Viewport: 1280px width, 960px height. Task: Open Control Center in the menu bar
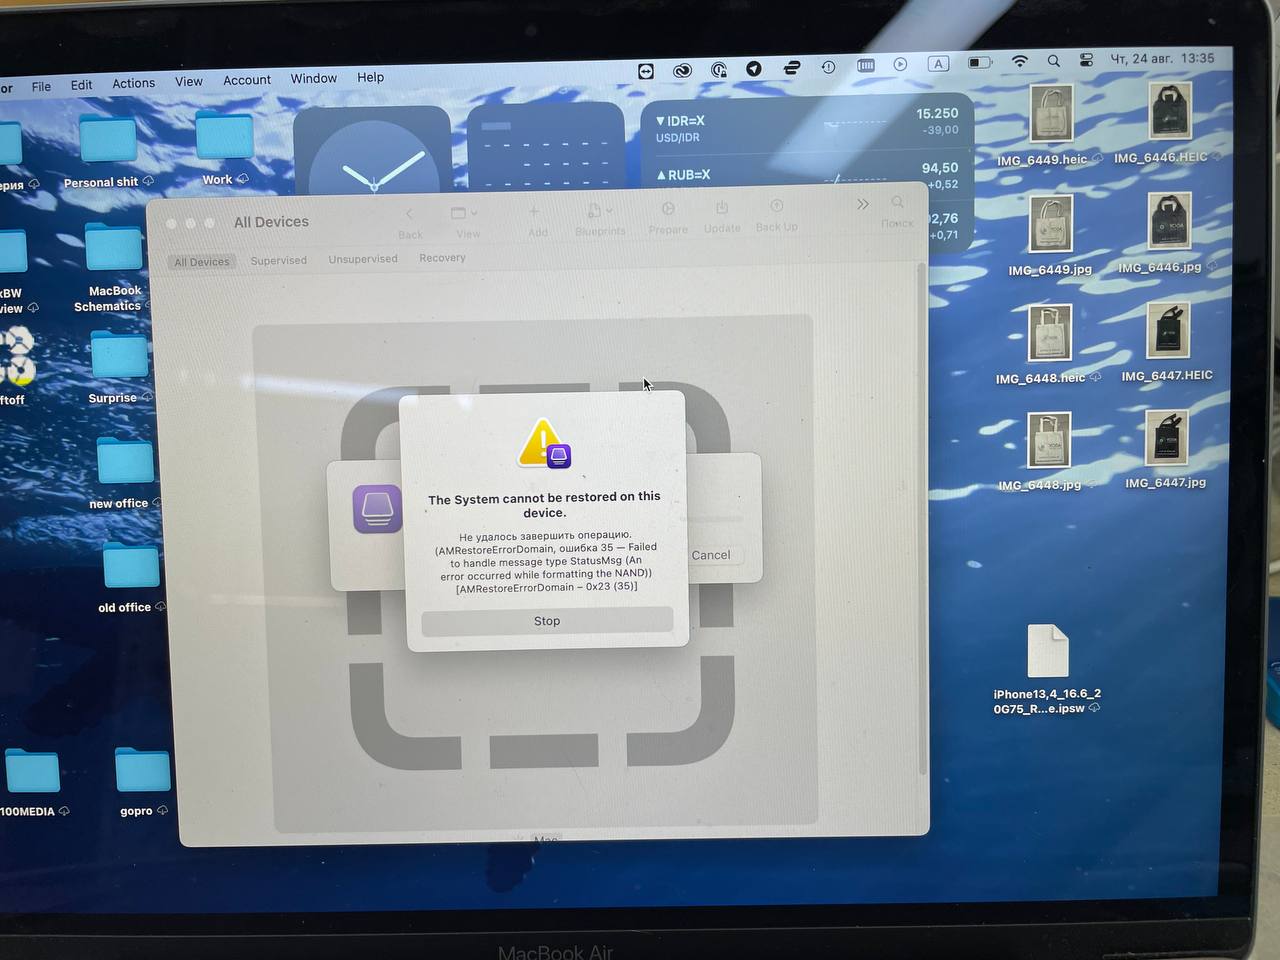tap(1087, 60)
